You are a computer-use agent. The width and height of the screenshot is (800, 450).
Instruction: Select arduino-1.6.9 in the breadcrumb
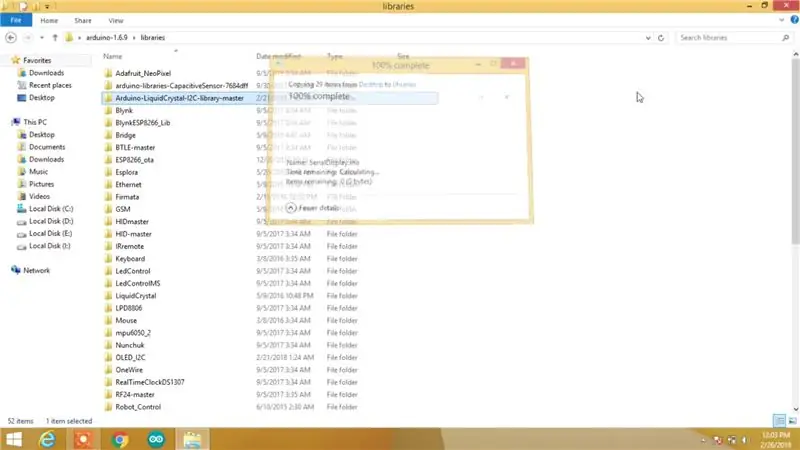tap(107, 38)
